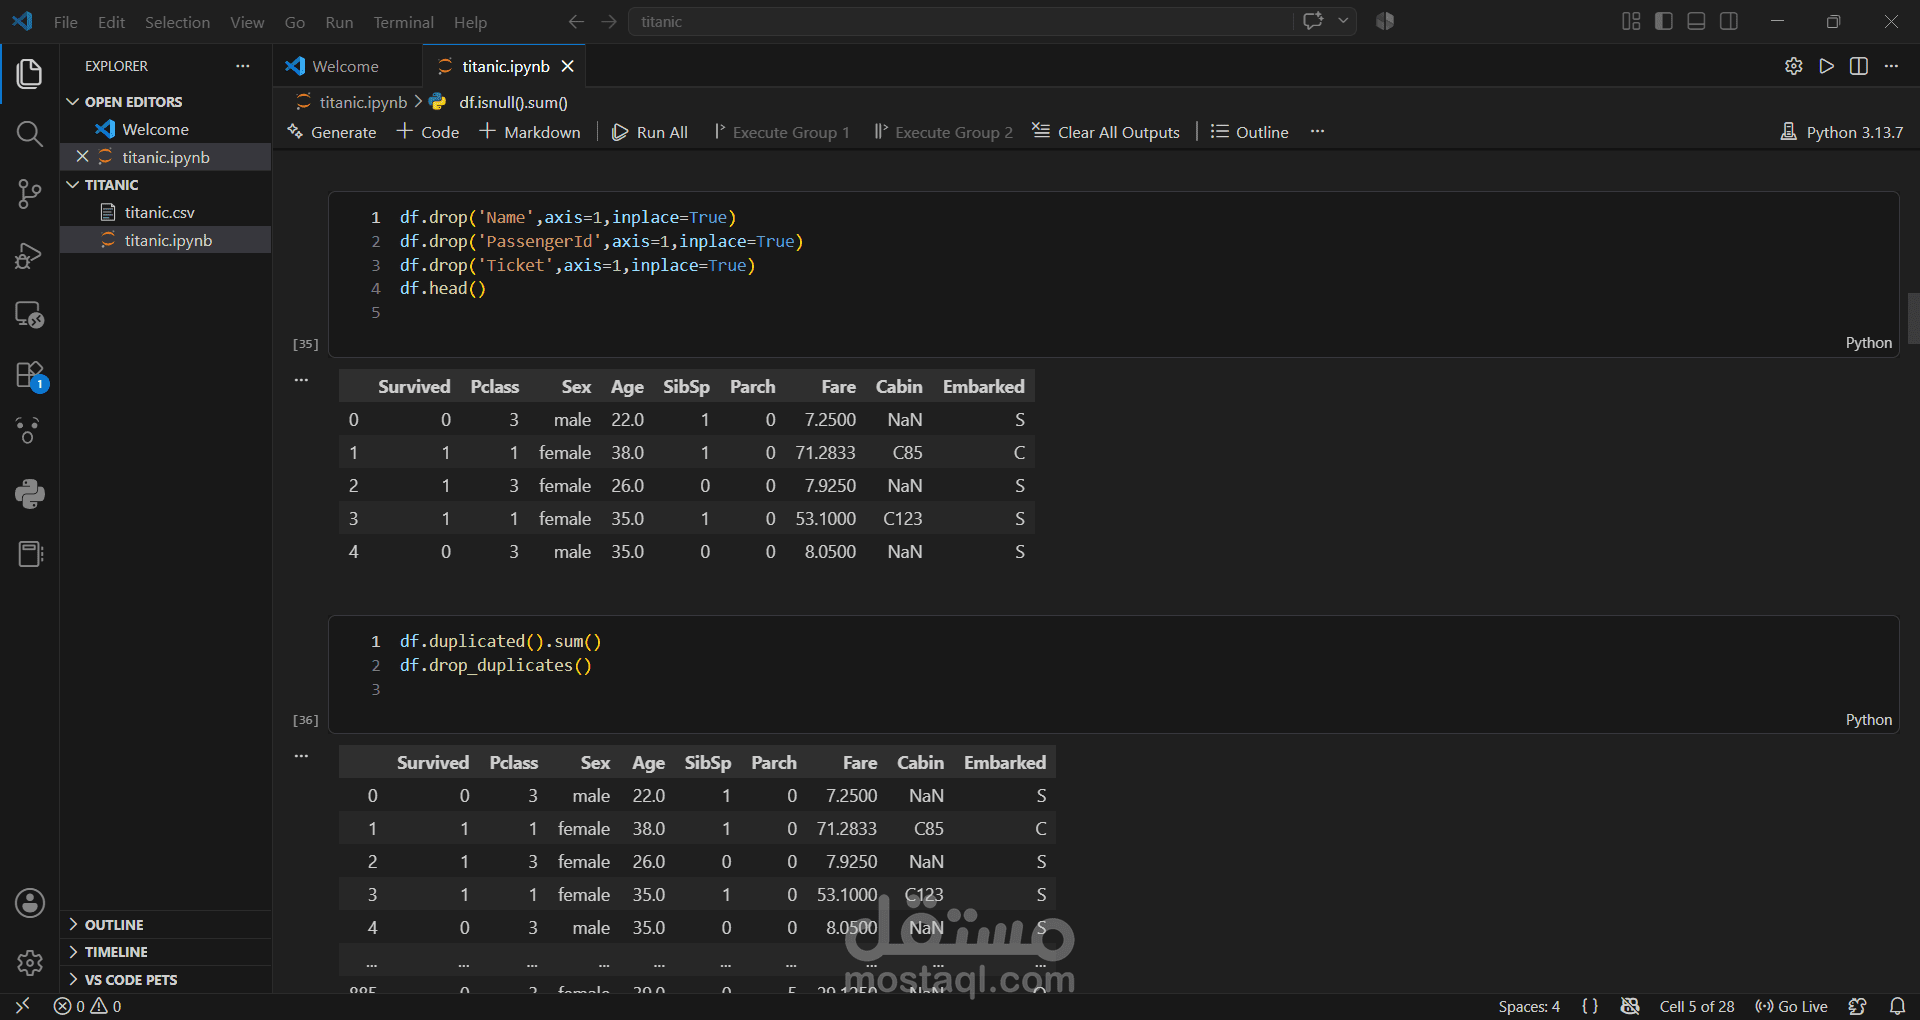The height and width of the screenshot is (1020, 1920).
Task: Open the Search view in activity bar
Action: [30, 133]
